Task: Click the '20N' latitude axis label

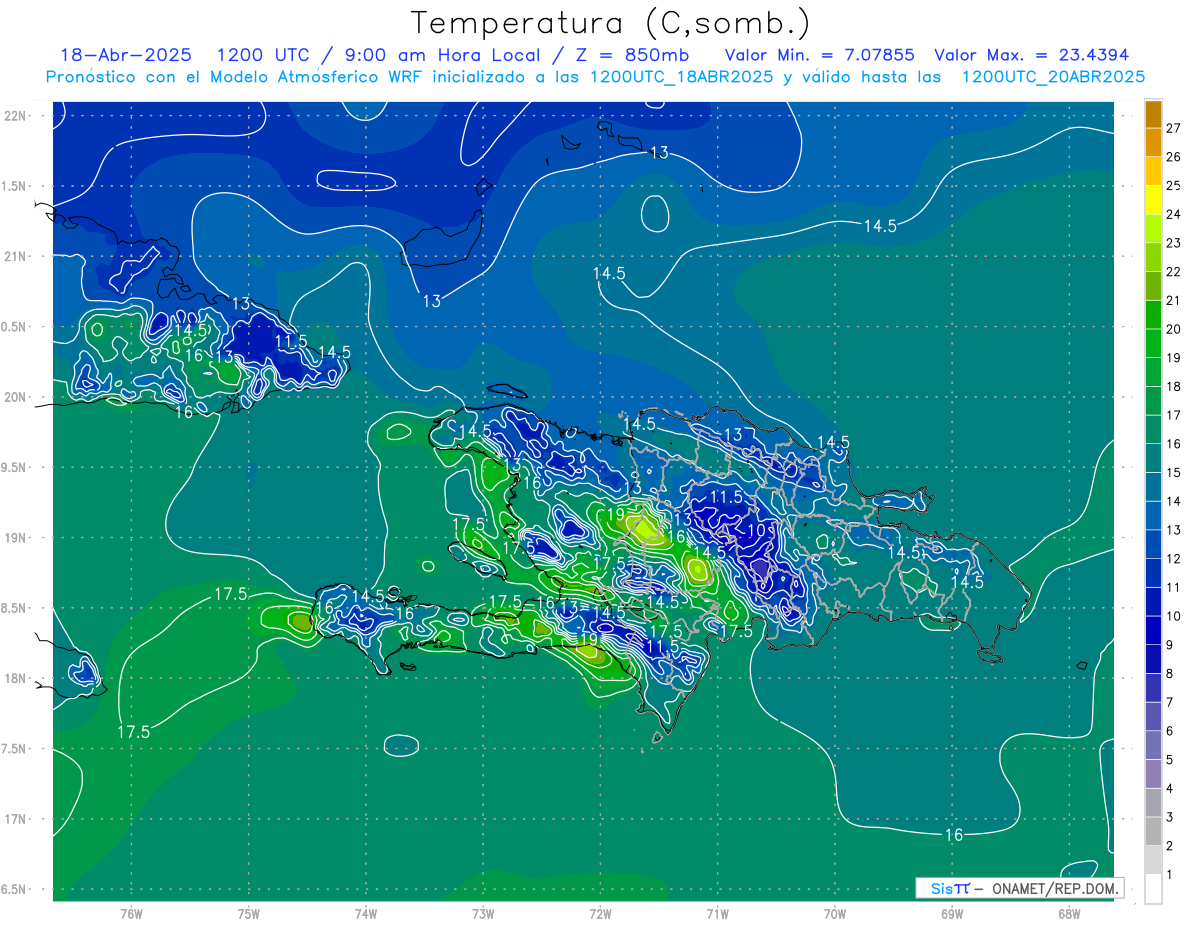Action: coord(16,397)
